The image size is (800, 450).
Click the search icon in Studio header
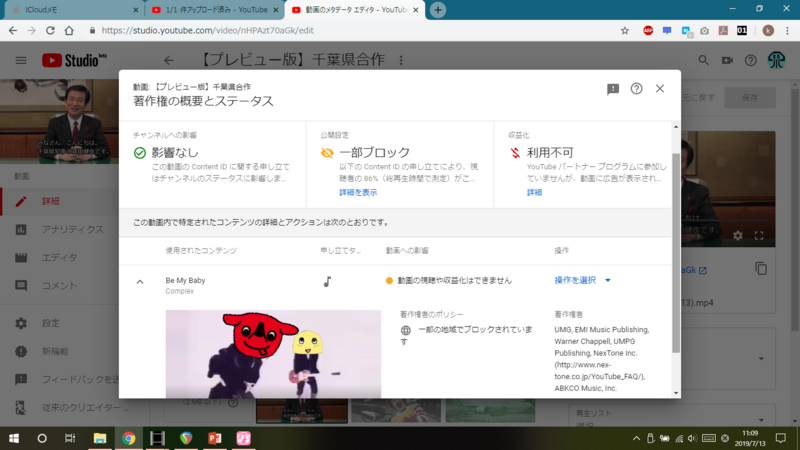(704, 61)
